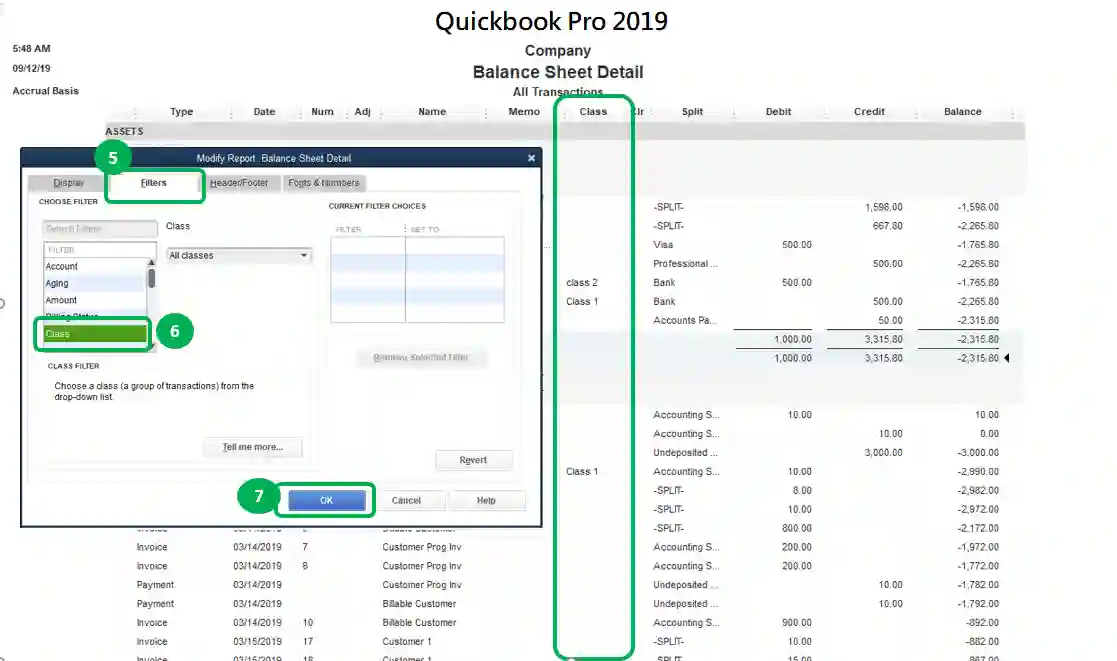Click the 'Accounts Pa...' split cell

click(685, 321)
